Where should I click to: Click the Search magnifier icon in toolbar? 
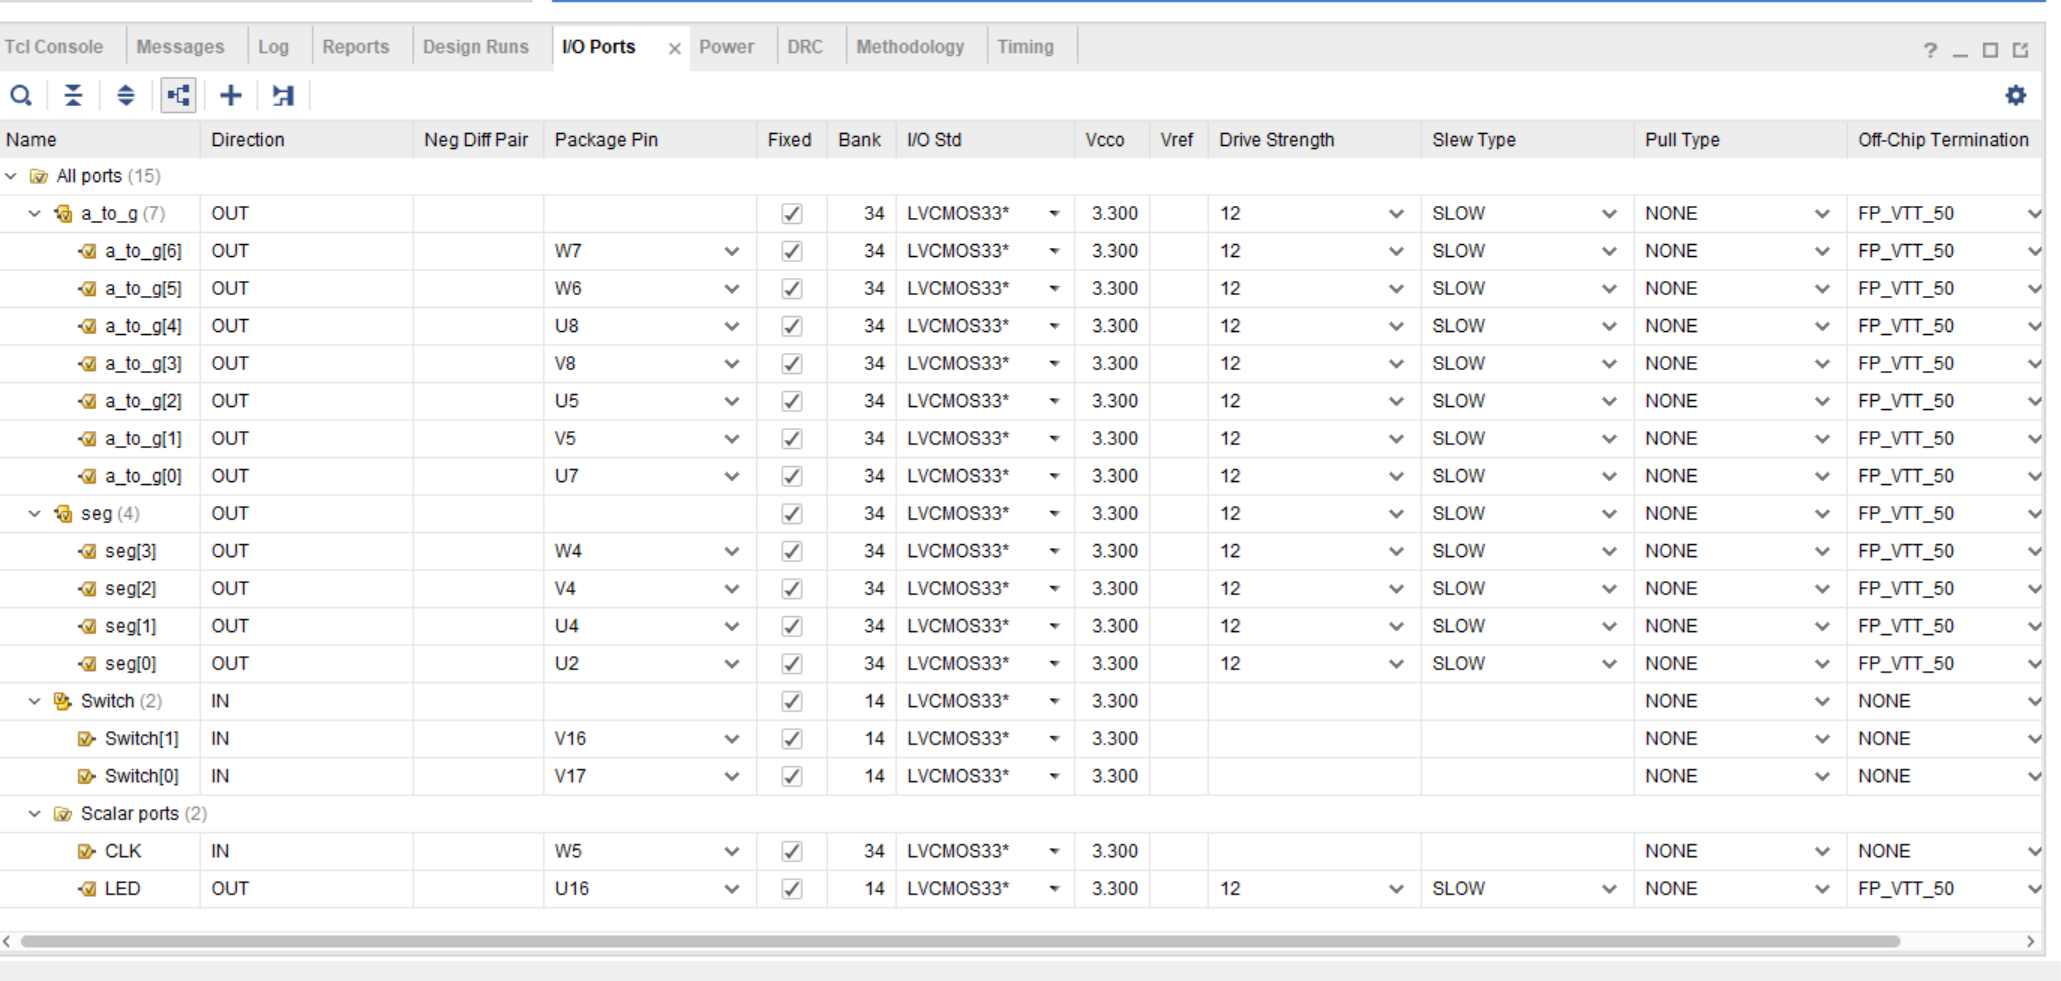[21, 96]
